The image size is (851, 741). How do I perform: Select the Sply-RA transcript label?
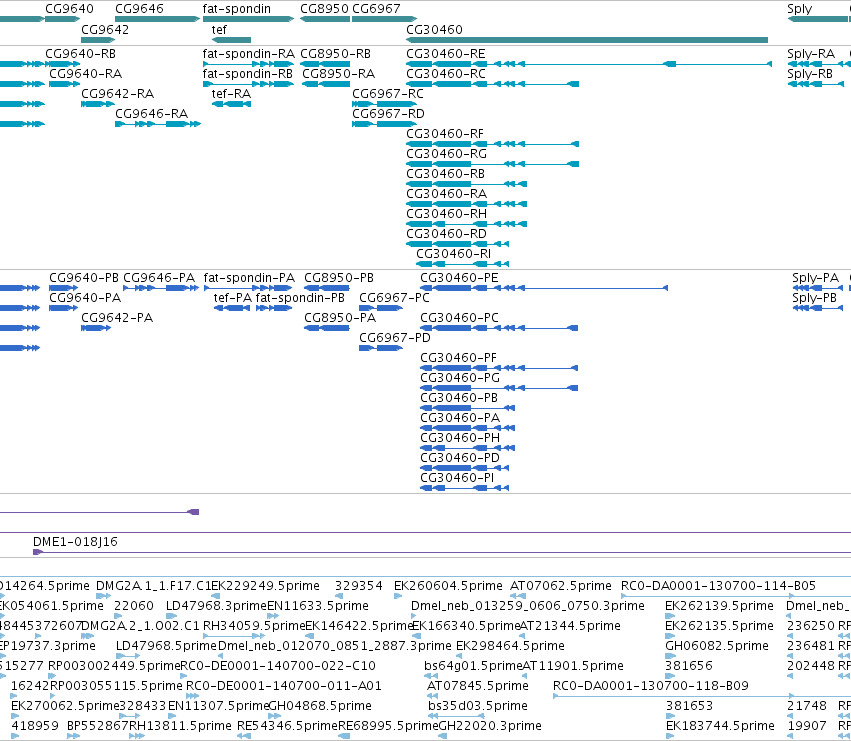[811, 54]
